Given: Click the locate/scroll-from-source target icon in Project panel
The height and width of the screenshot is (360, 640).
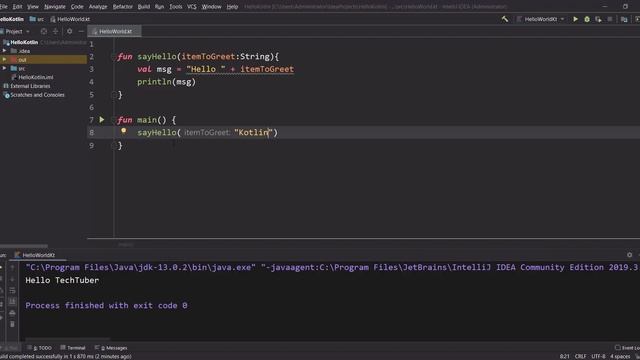Looking at the screenshot, I should 44,31.
